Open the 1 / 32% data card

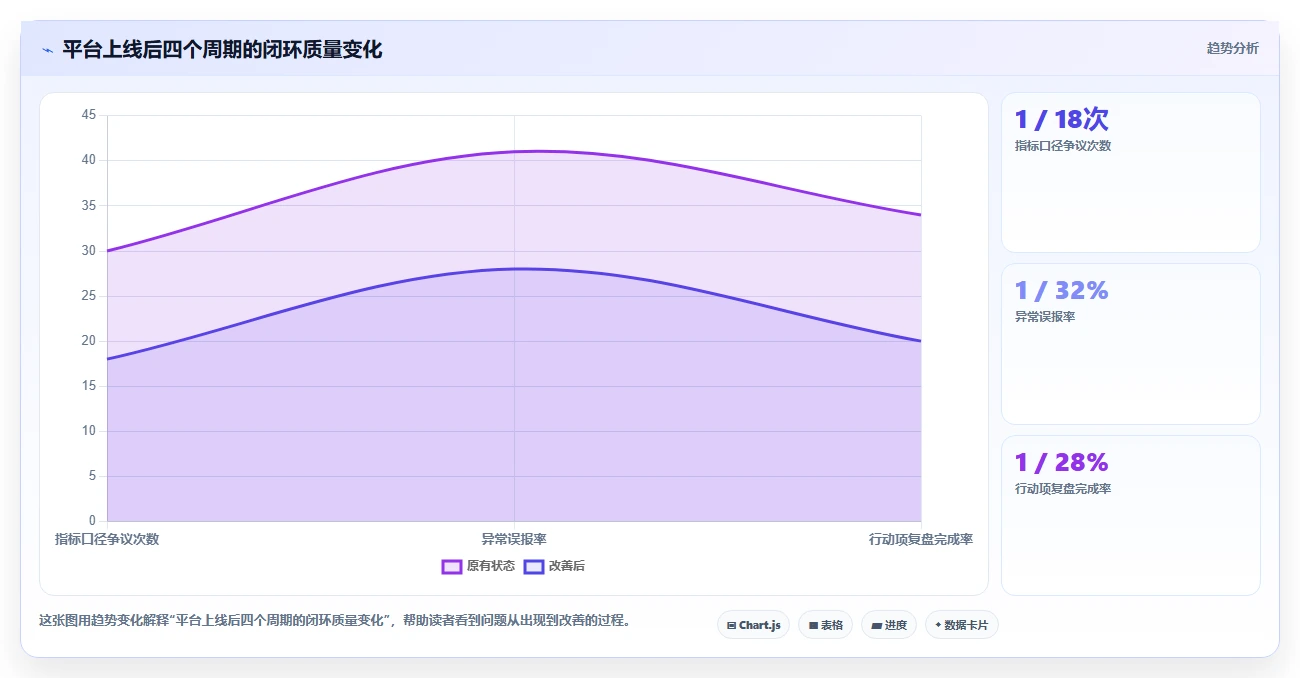1130,344
